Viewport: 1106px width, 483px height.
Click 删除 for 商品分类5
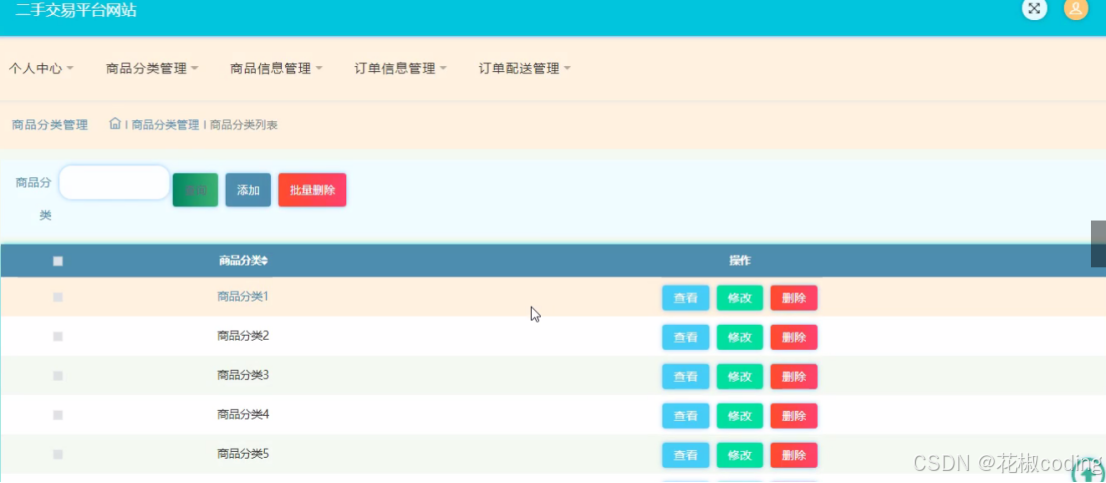794,456
